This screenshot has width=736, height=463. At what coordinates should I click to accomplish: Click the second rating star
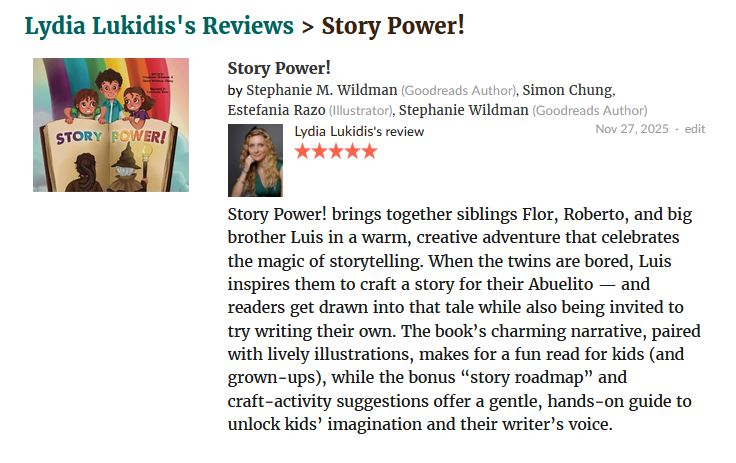(319, 151)
